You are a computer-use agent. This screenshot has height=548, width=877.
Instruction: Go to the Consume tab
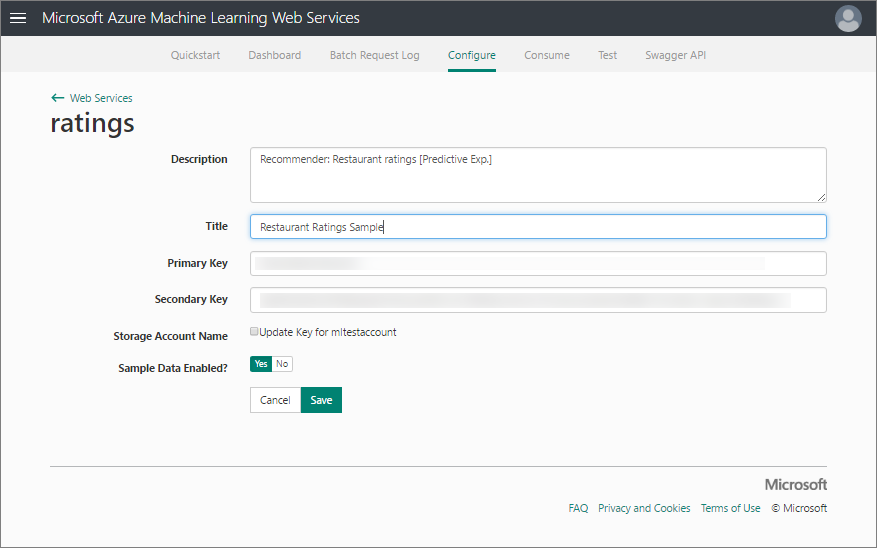coord(546,55)
